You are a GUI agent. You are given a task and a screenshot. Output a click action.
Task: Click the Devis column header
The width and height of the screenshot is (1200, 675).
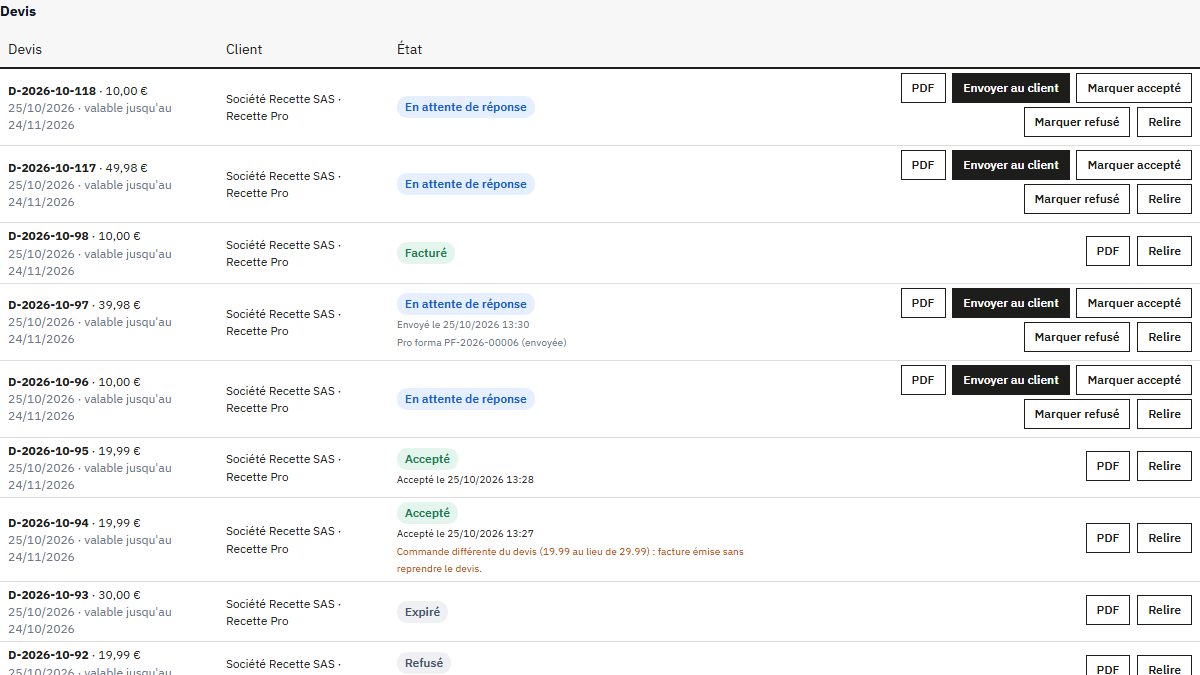25,49
